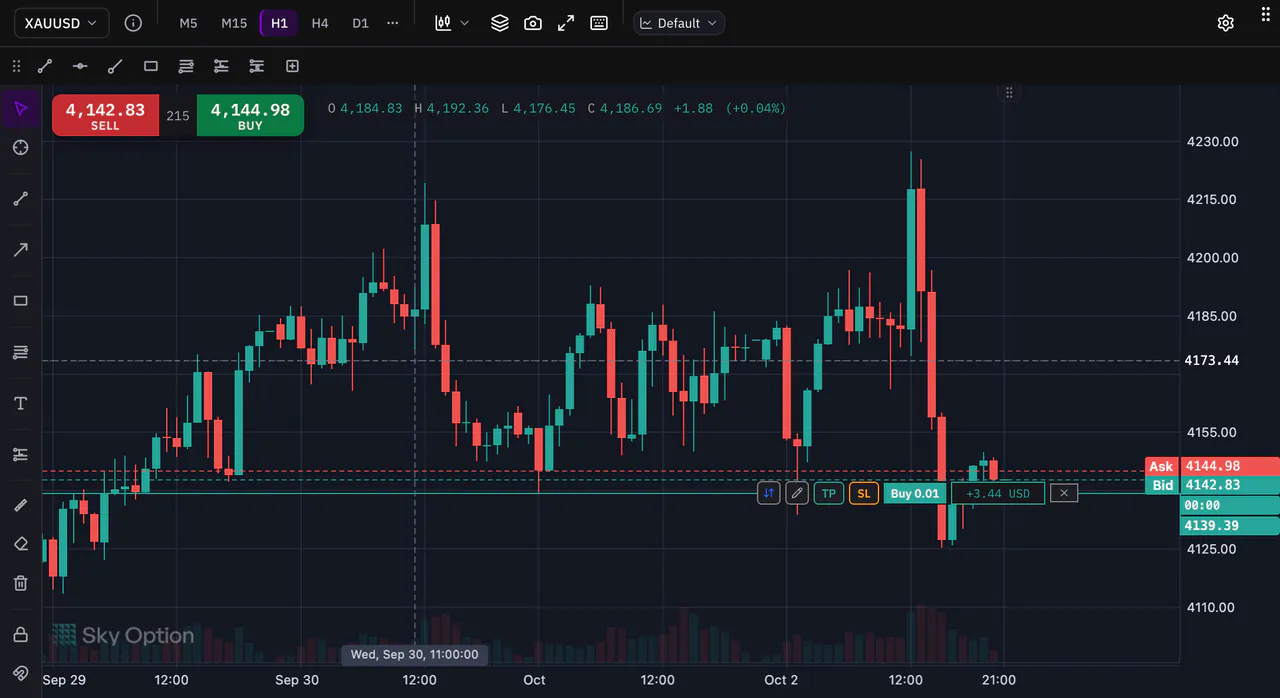Open the Fibonacci tools group in the left sidebar
Screen dimensions: 1280x698
21,352
